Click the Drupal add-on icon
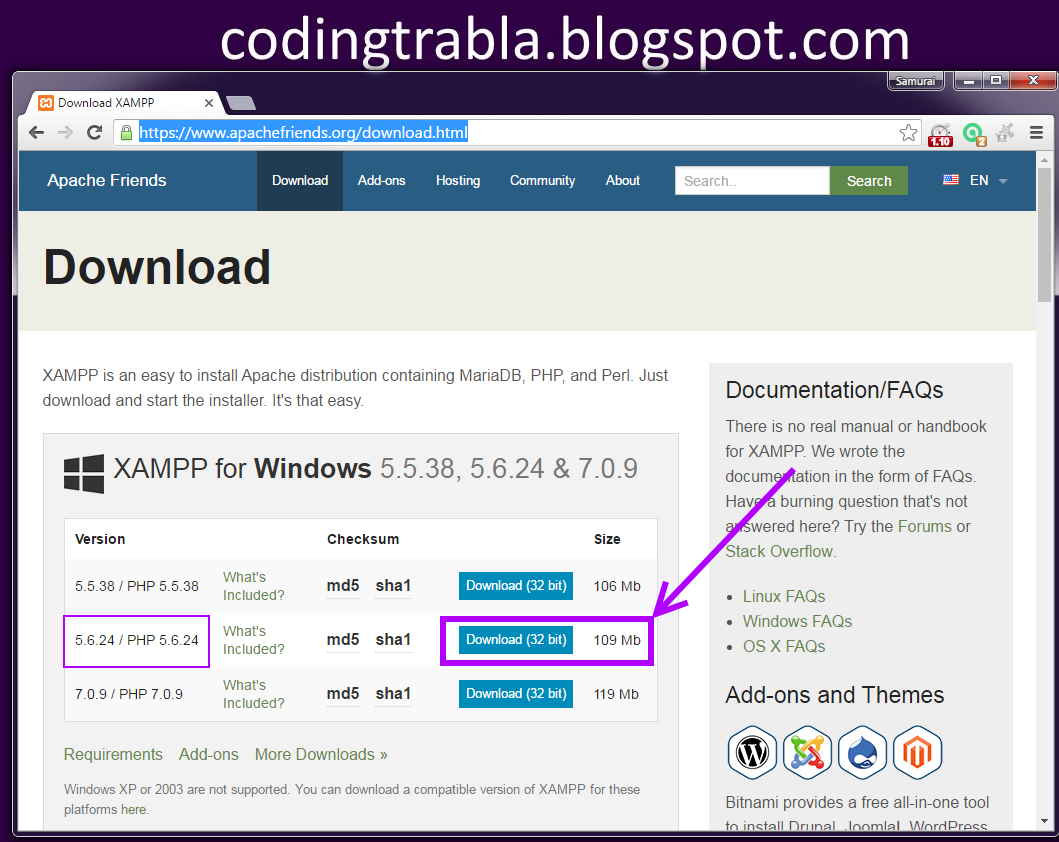1059x842 pixels. (862, 752)
